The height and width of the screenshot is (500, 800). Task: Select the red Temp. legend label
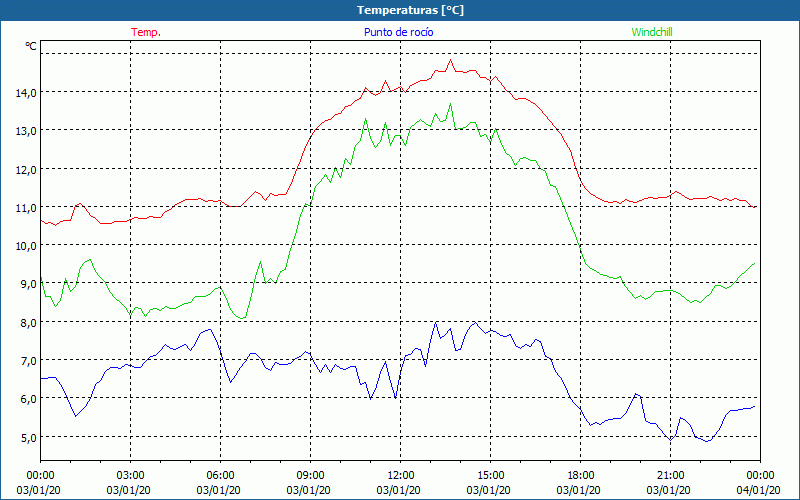(x=146, y=32)
